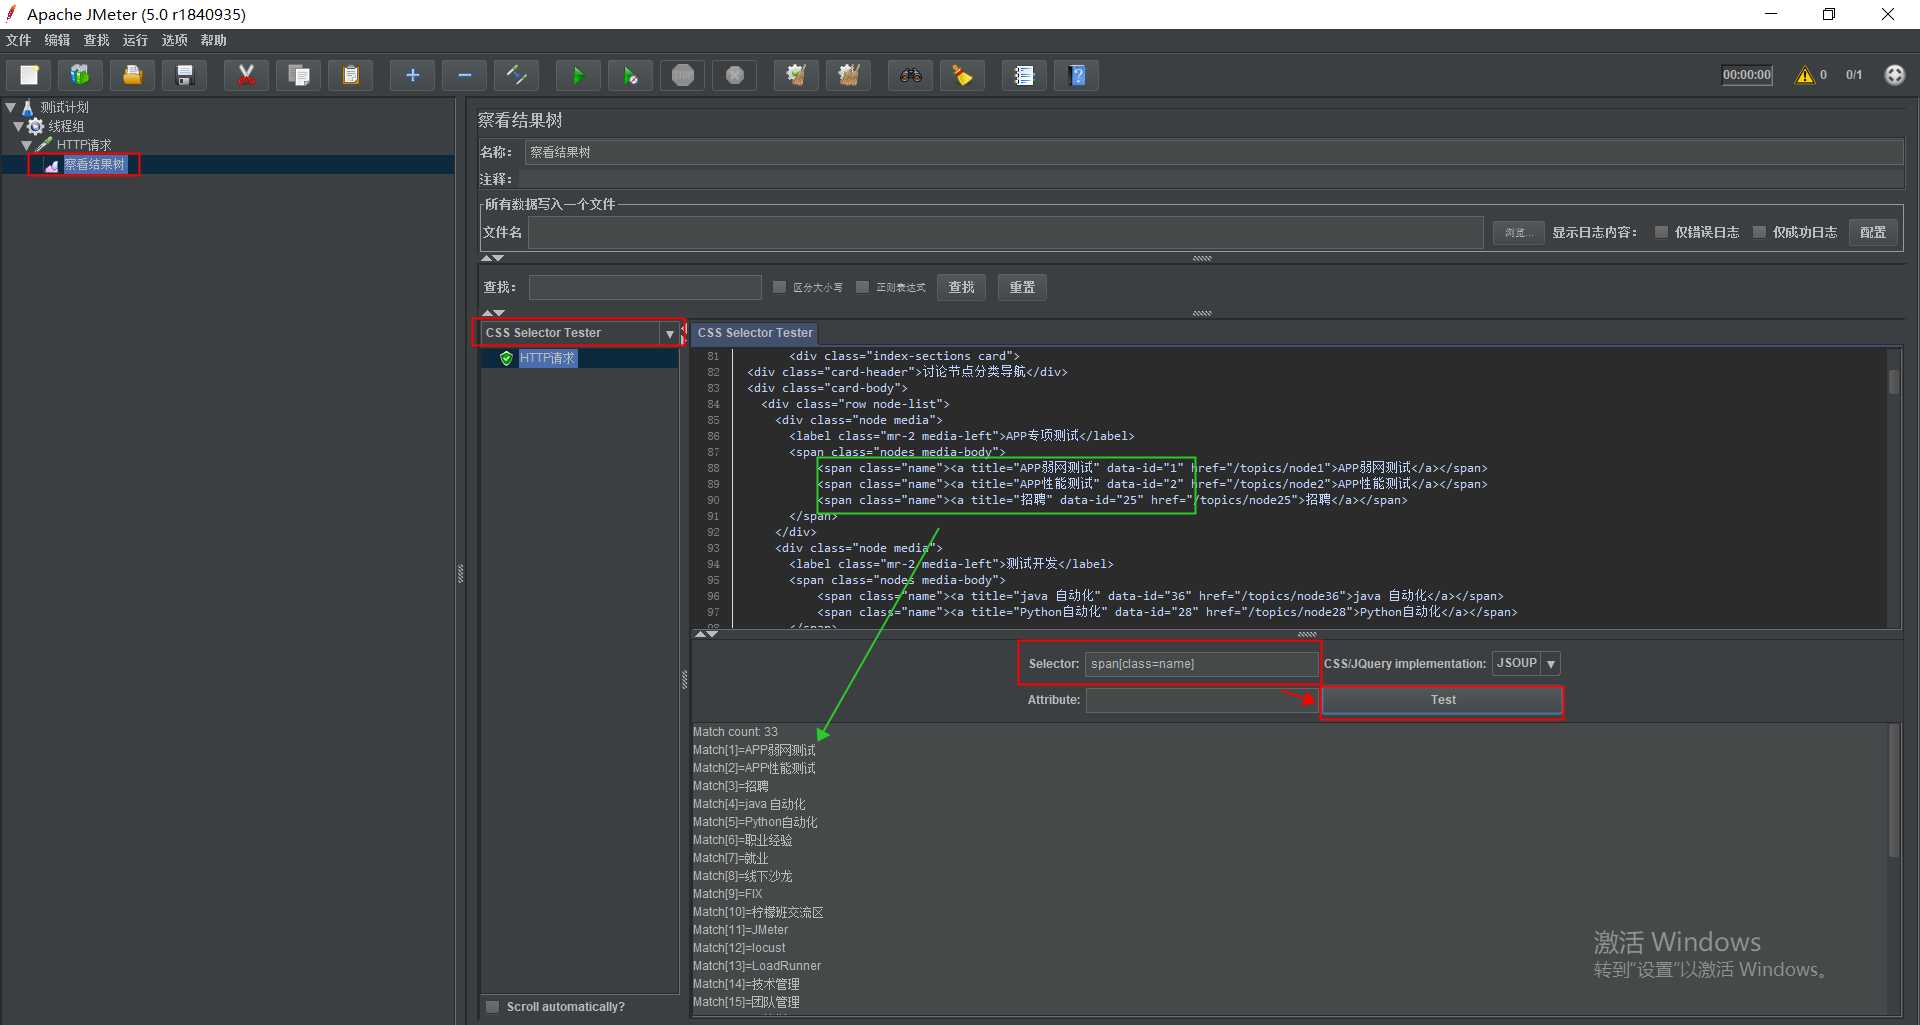Viewport: 1920px width, 1025px height.
Task: Click the green shield icon beside HTTP请求 result
Action: [506, 358]
